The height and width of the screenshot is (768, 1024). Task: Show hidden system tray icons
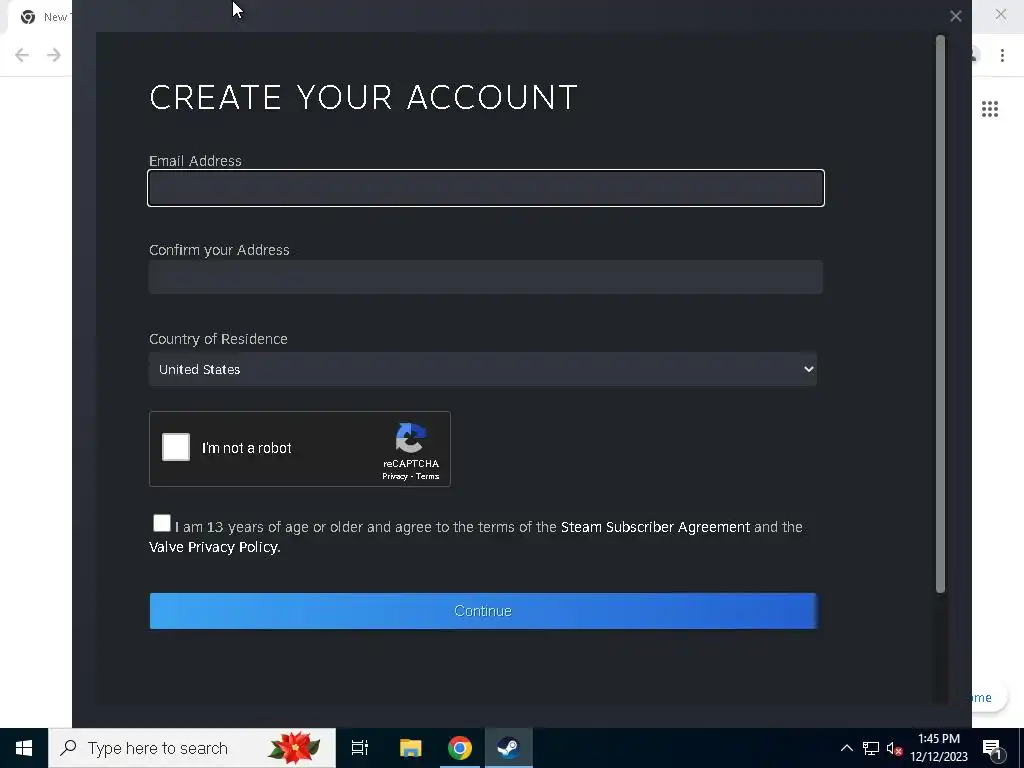(x=846, y=748)
